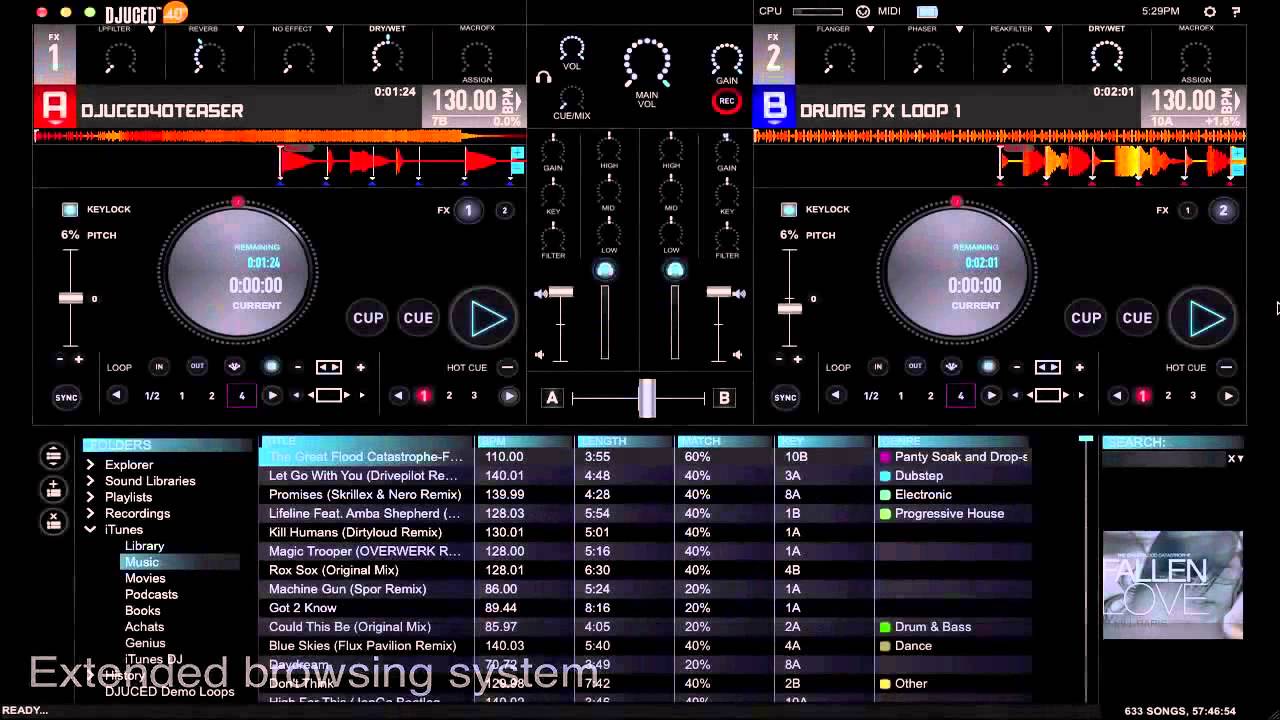Click the crossfader handle
The image size is (1280, 720).
coord(647,397)
